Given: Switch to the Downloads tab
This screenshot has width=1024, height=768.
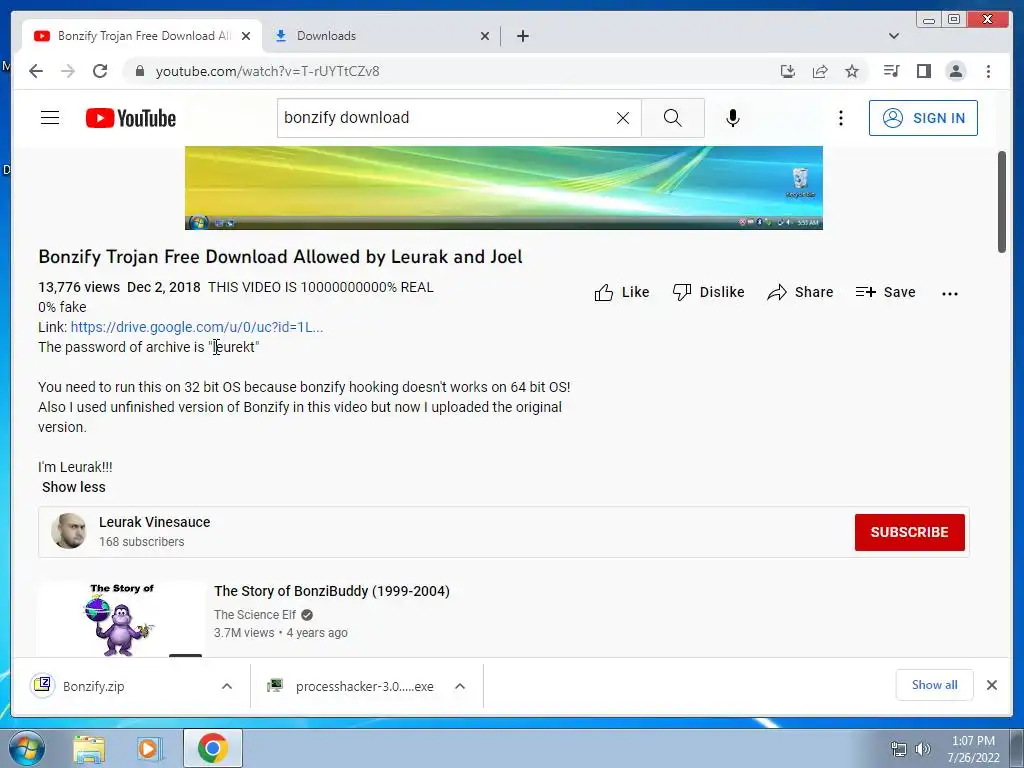Looking at the screenshot, I should pyautogui.click(x=380, y=36).
